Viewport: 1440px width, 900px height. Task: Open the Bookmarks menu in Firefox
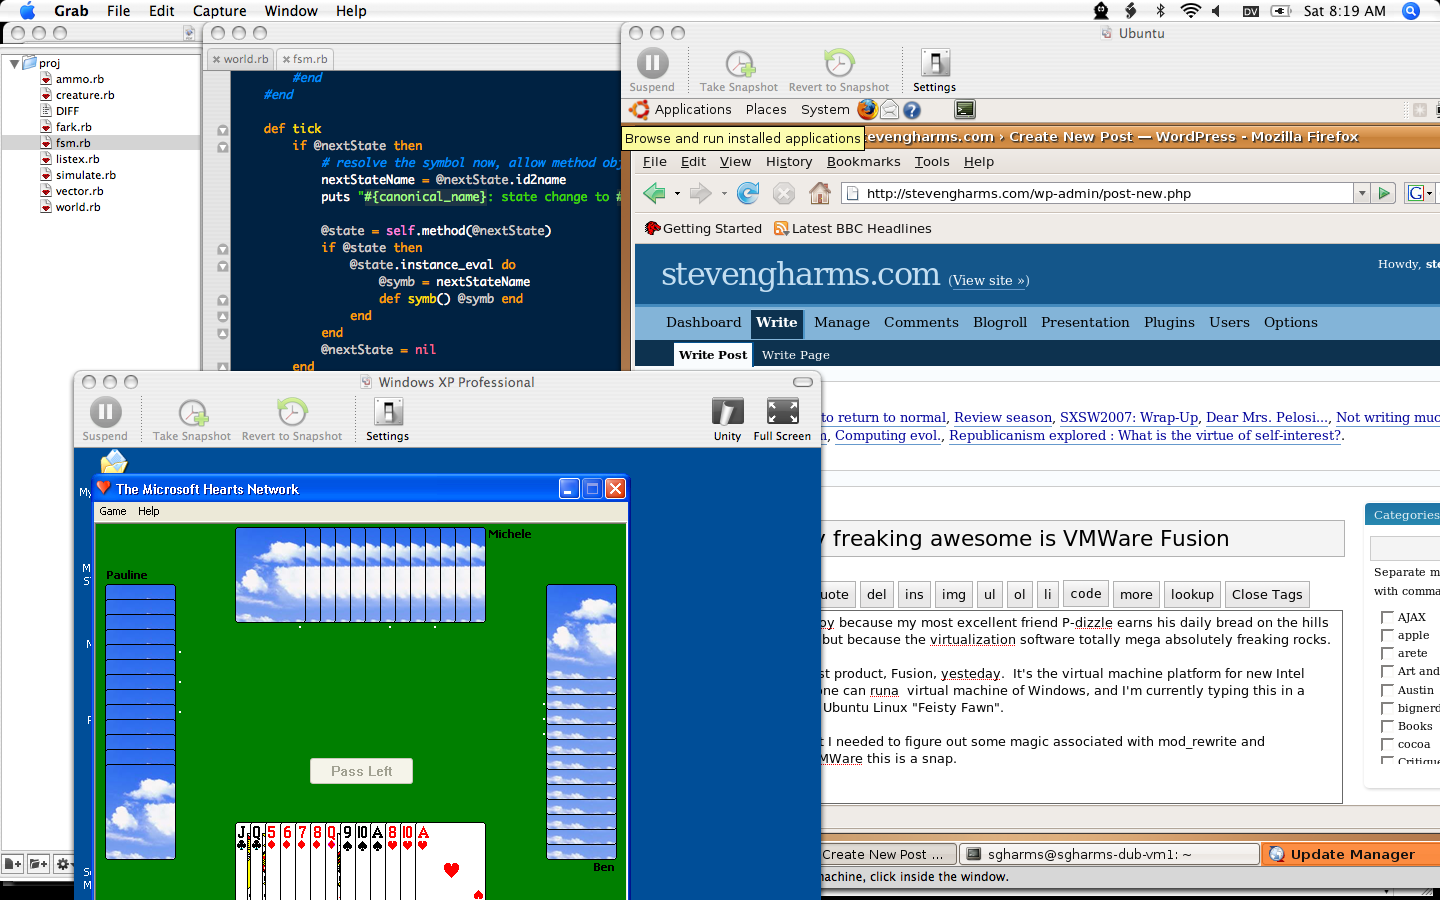863,162
